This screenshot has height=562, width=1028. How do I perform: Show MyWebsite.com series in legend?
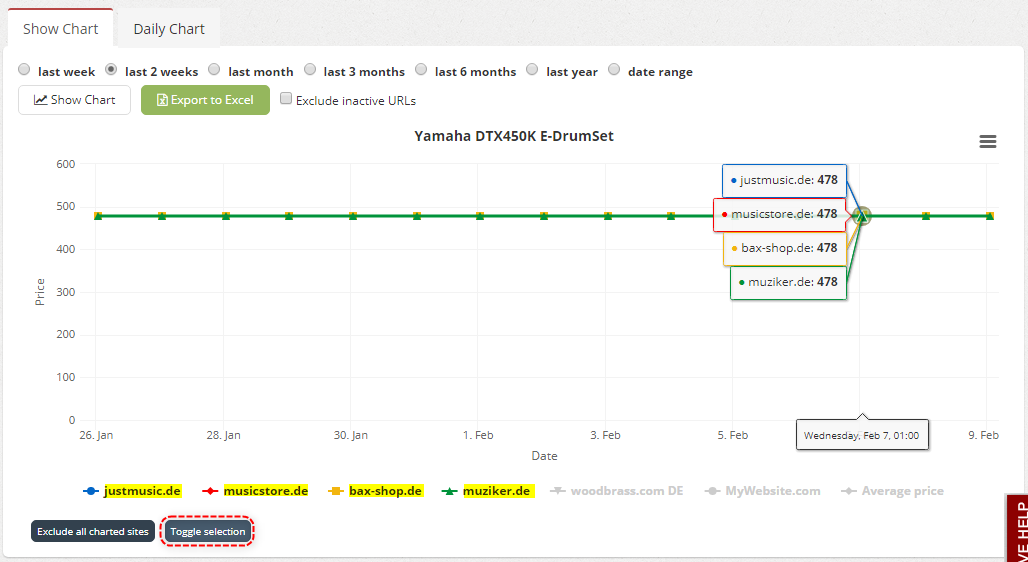coord(762,491)
